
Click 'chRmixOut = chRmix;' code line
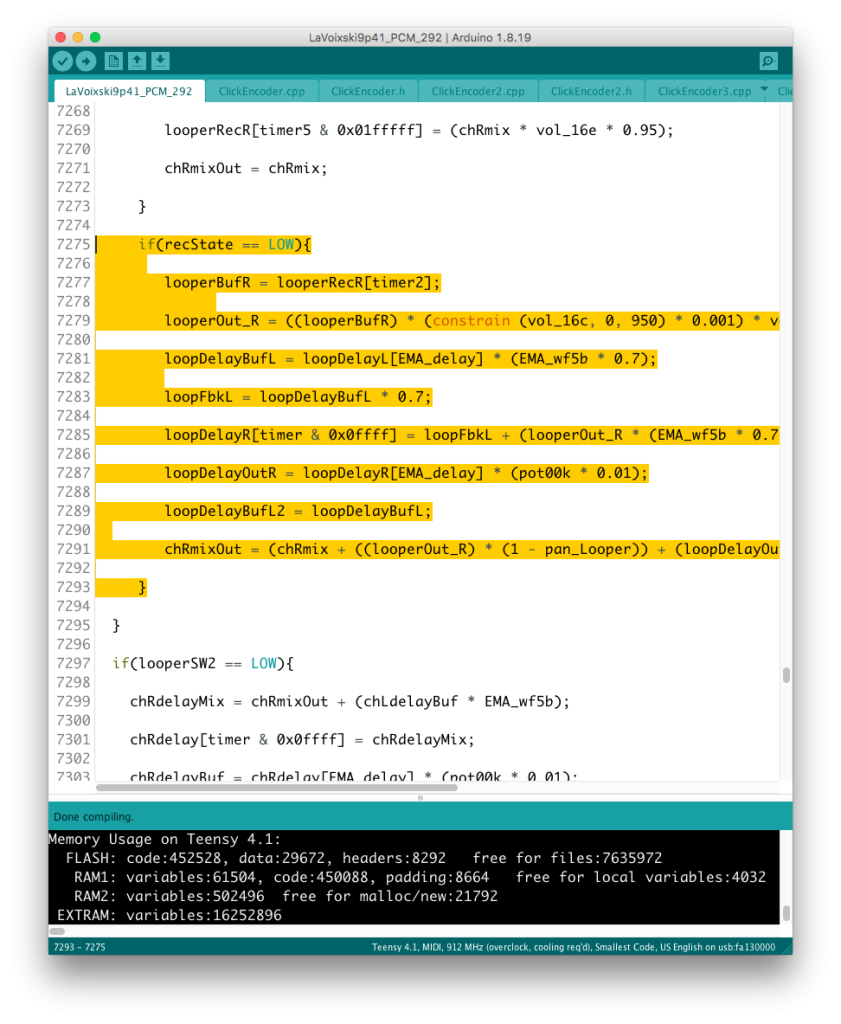click(246, 168)
